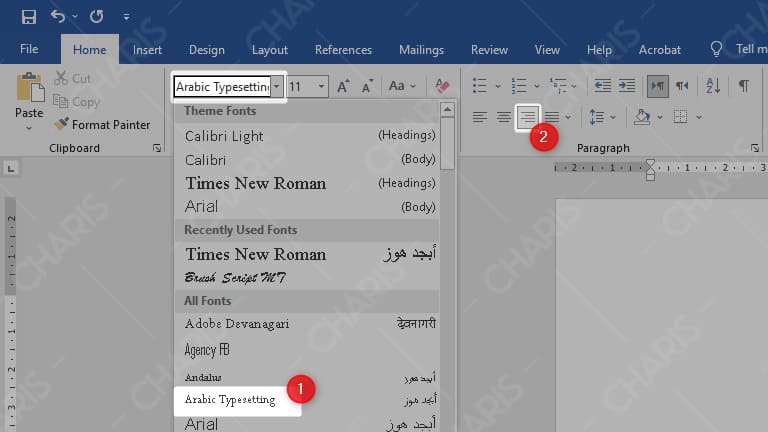
Task: Open the Design tab
Action: click(x=207, y=50)
